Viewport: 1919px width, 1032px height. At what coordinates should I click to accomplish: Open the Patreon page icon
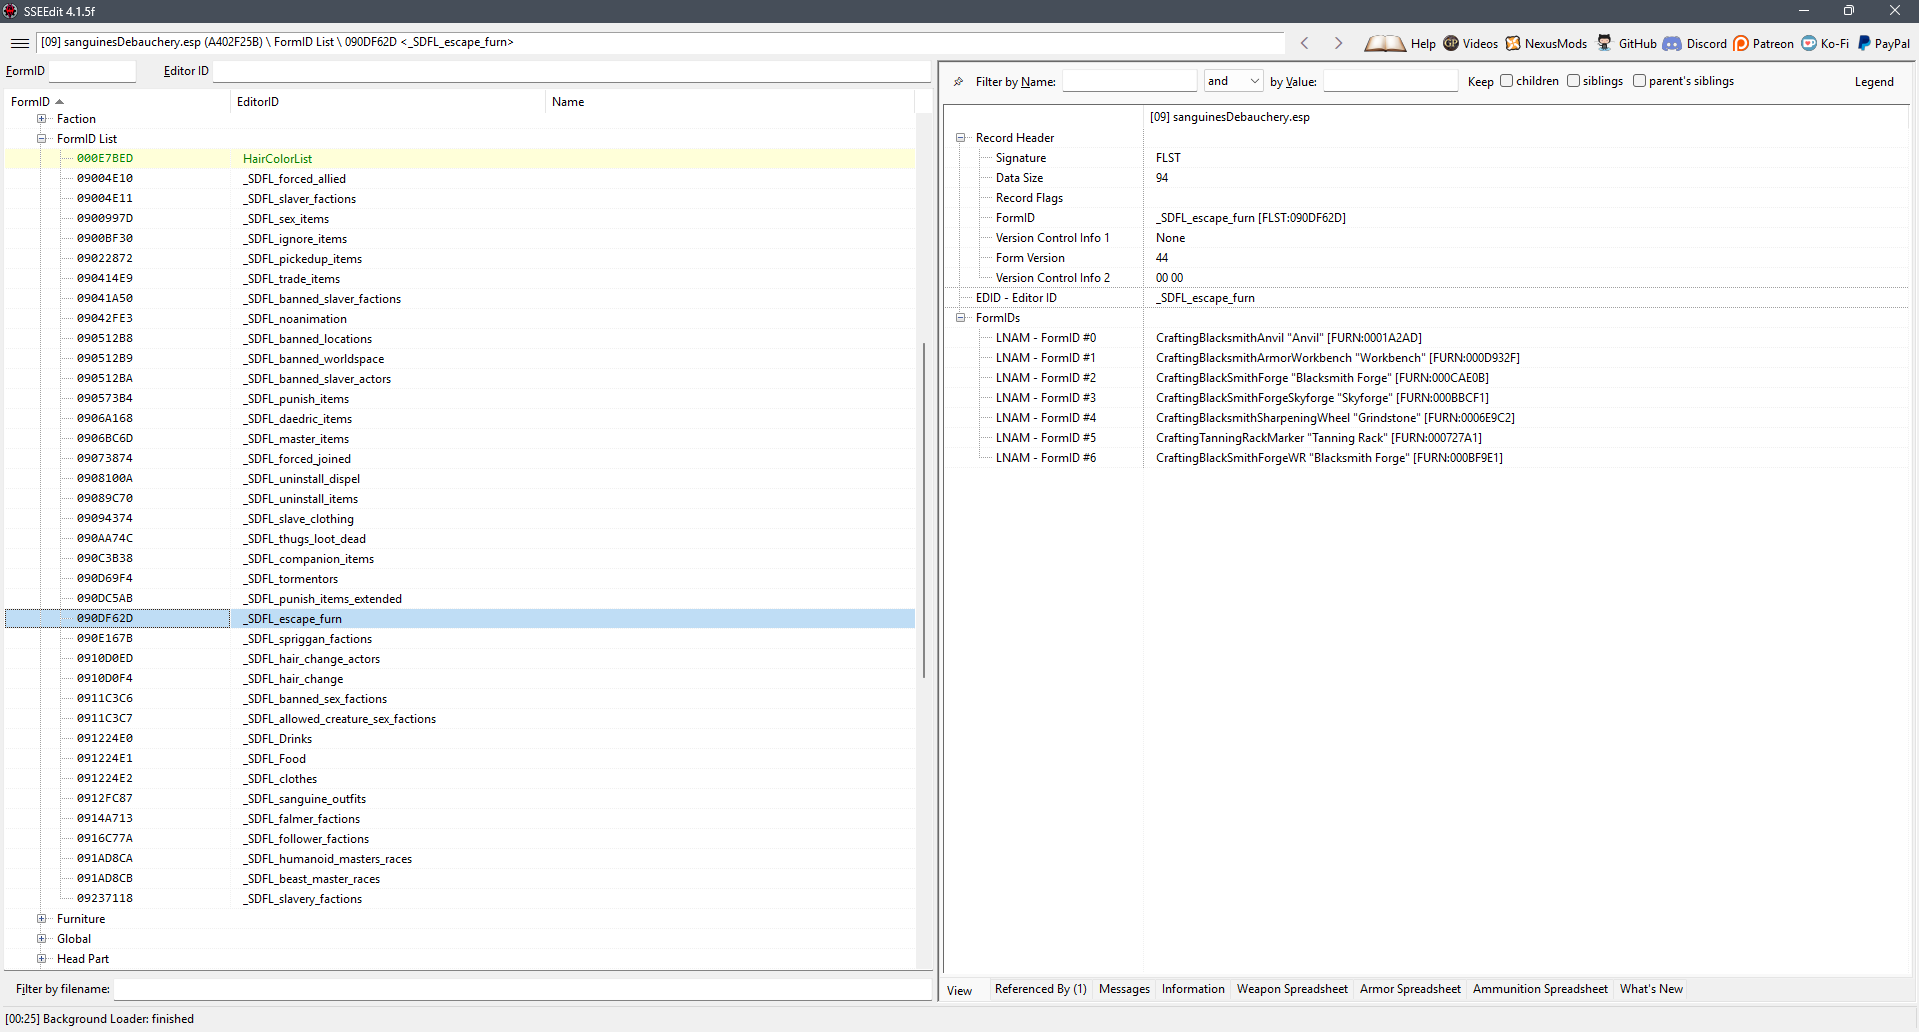pos(1741,43)
